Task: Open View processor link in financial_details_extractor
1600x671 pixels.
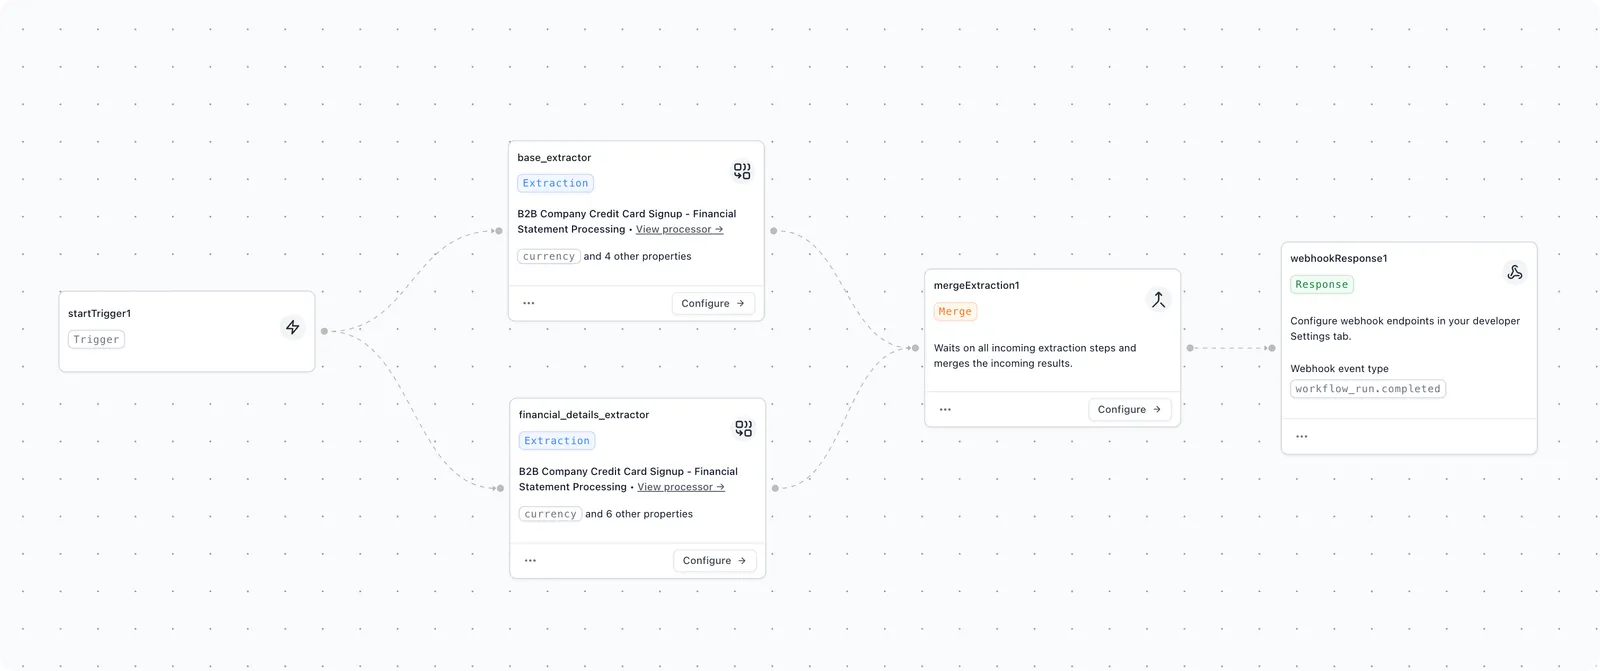Action: tap(681, 487)
